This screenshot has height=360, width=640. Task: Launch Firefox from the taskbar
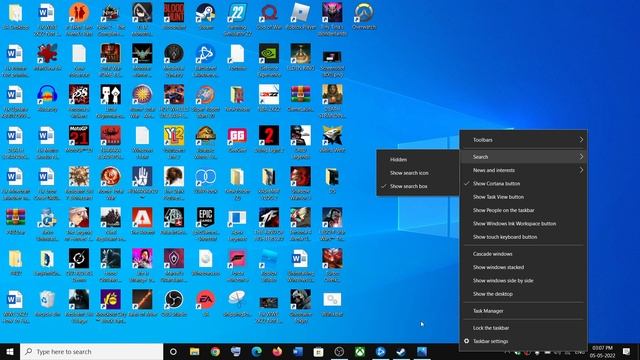[277, 351]
